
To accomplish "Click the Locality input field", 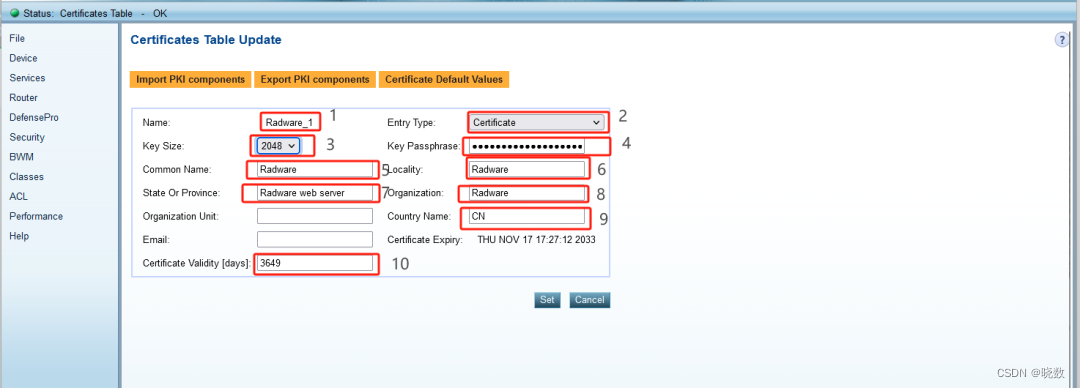I will pyautogui.click(x=527, y=170).
